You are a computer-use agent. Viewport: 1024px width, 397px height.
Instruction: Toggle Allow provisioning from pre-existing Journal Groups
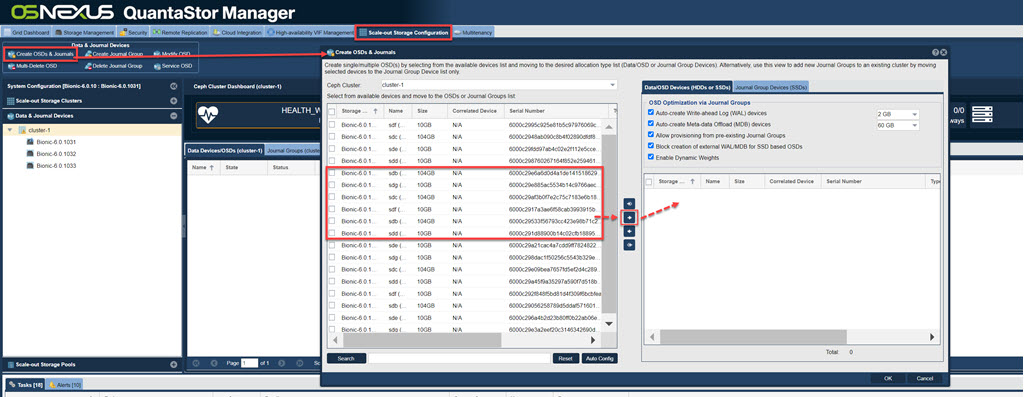650,135
